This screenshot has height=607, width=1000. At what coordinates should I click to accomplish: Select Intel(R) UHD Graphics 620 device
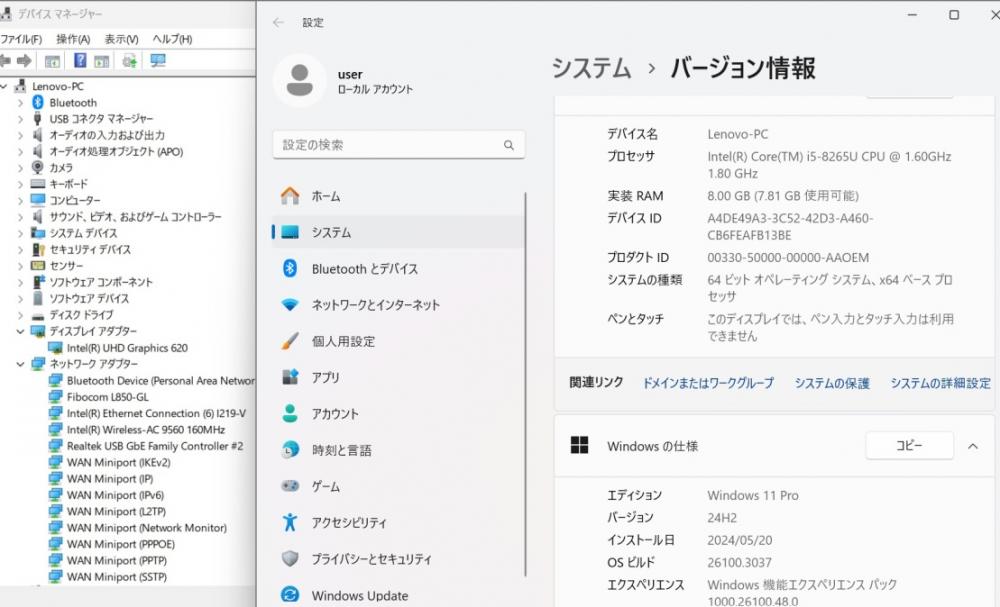(127, 347)
